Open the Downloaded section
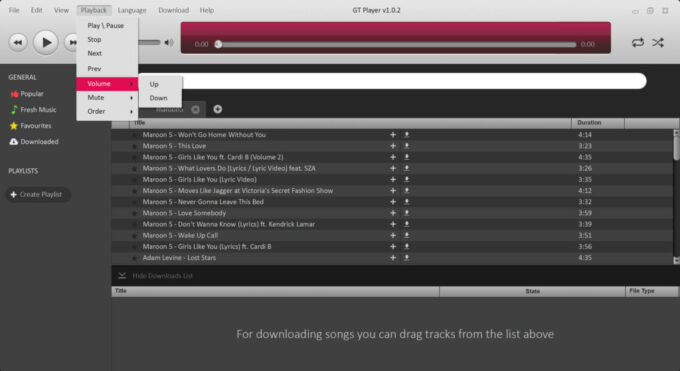This screenshot has height=371, width=680. click(34, 142)
